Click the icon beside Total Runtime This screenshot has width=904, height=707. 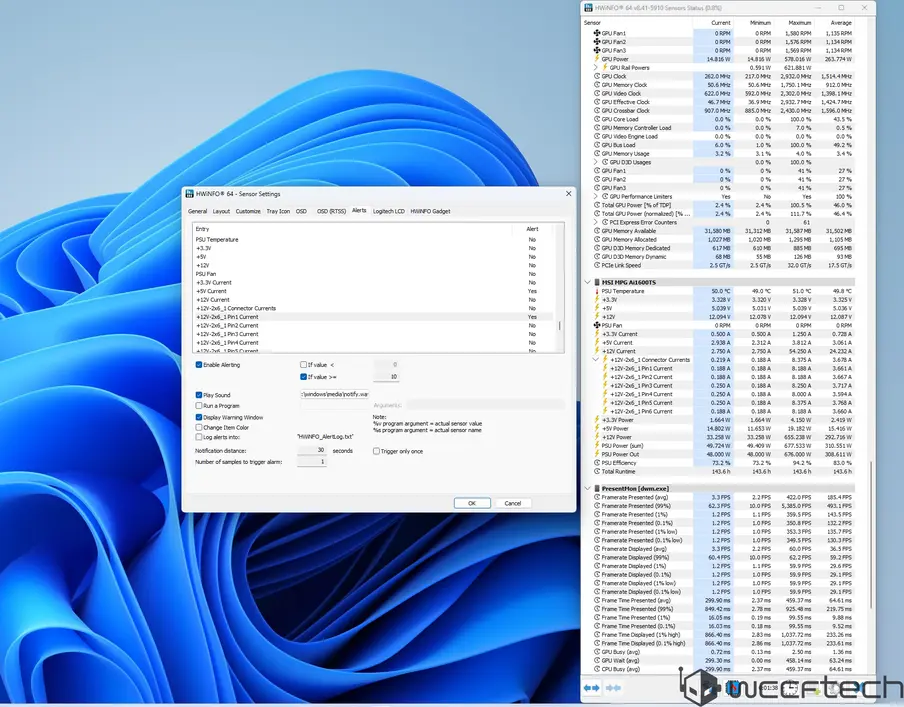tap(597, 471)
